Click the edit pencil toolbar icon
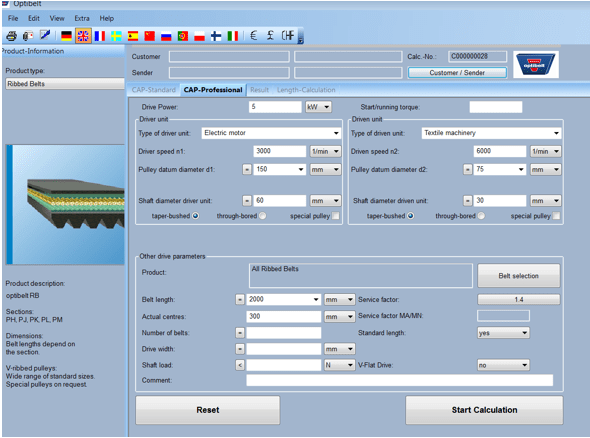 [x=45, y=35]
